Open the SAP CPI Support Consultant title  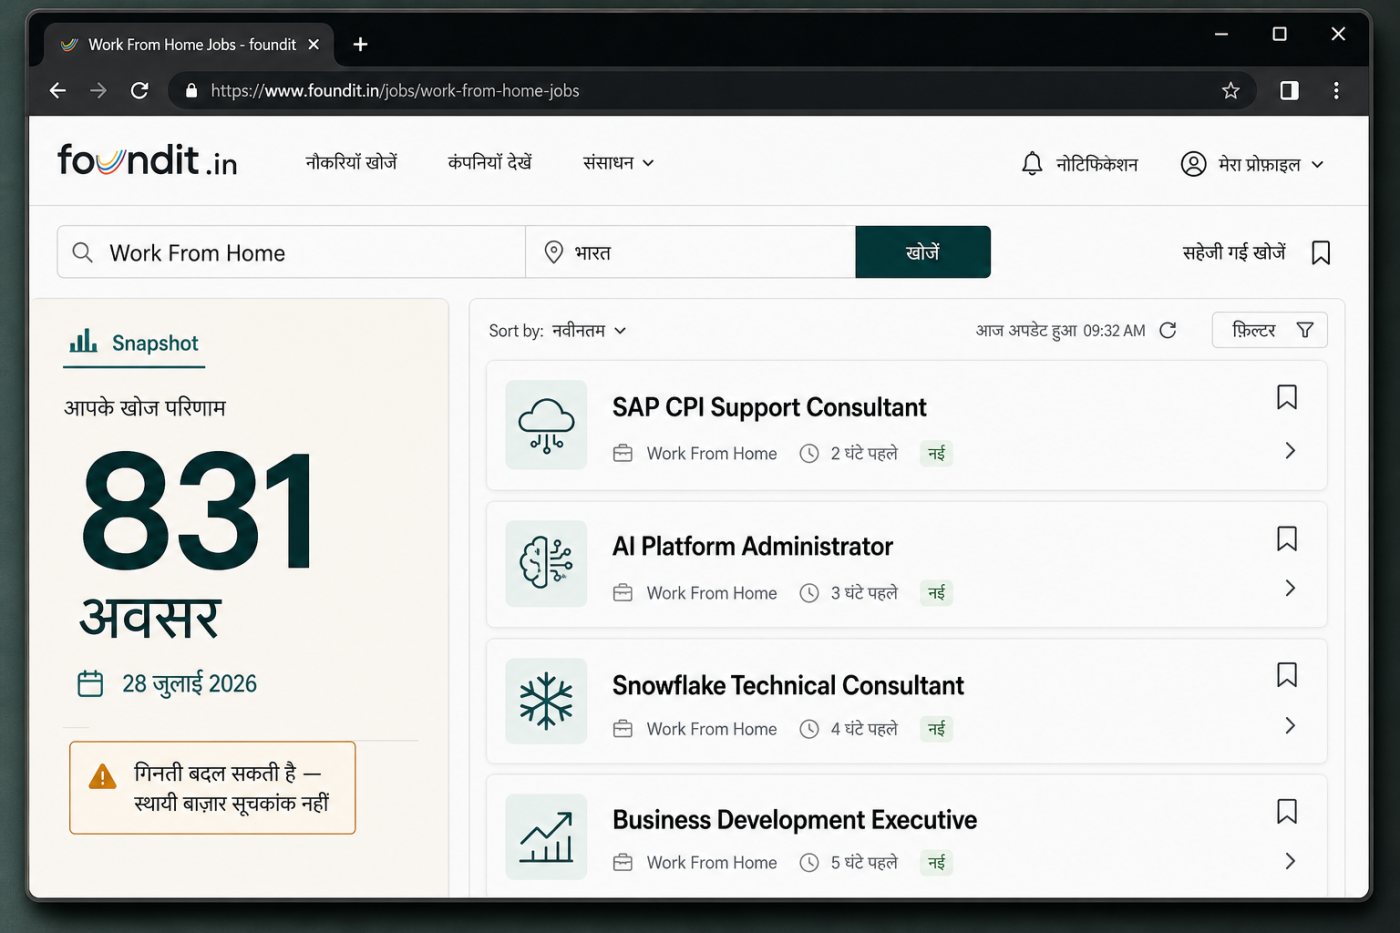[x=769, y=407]
